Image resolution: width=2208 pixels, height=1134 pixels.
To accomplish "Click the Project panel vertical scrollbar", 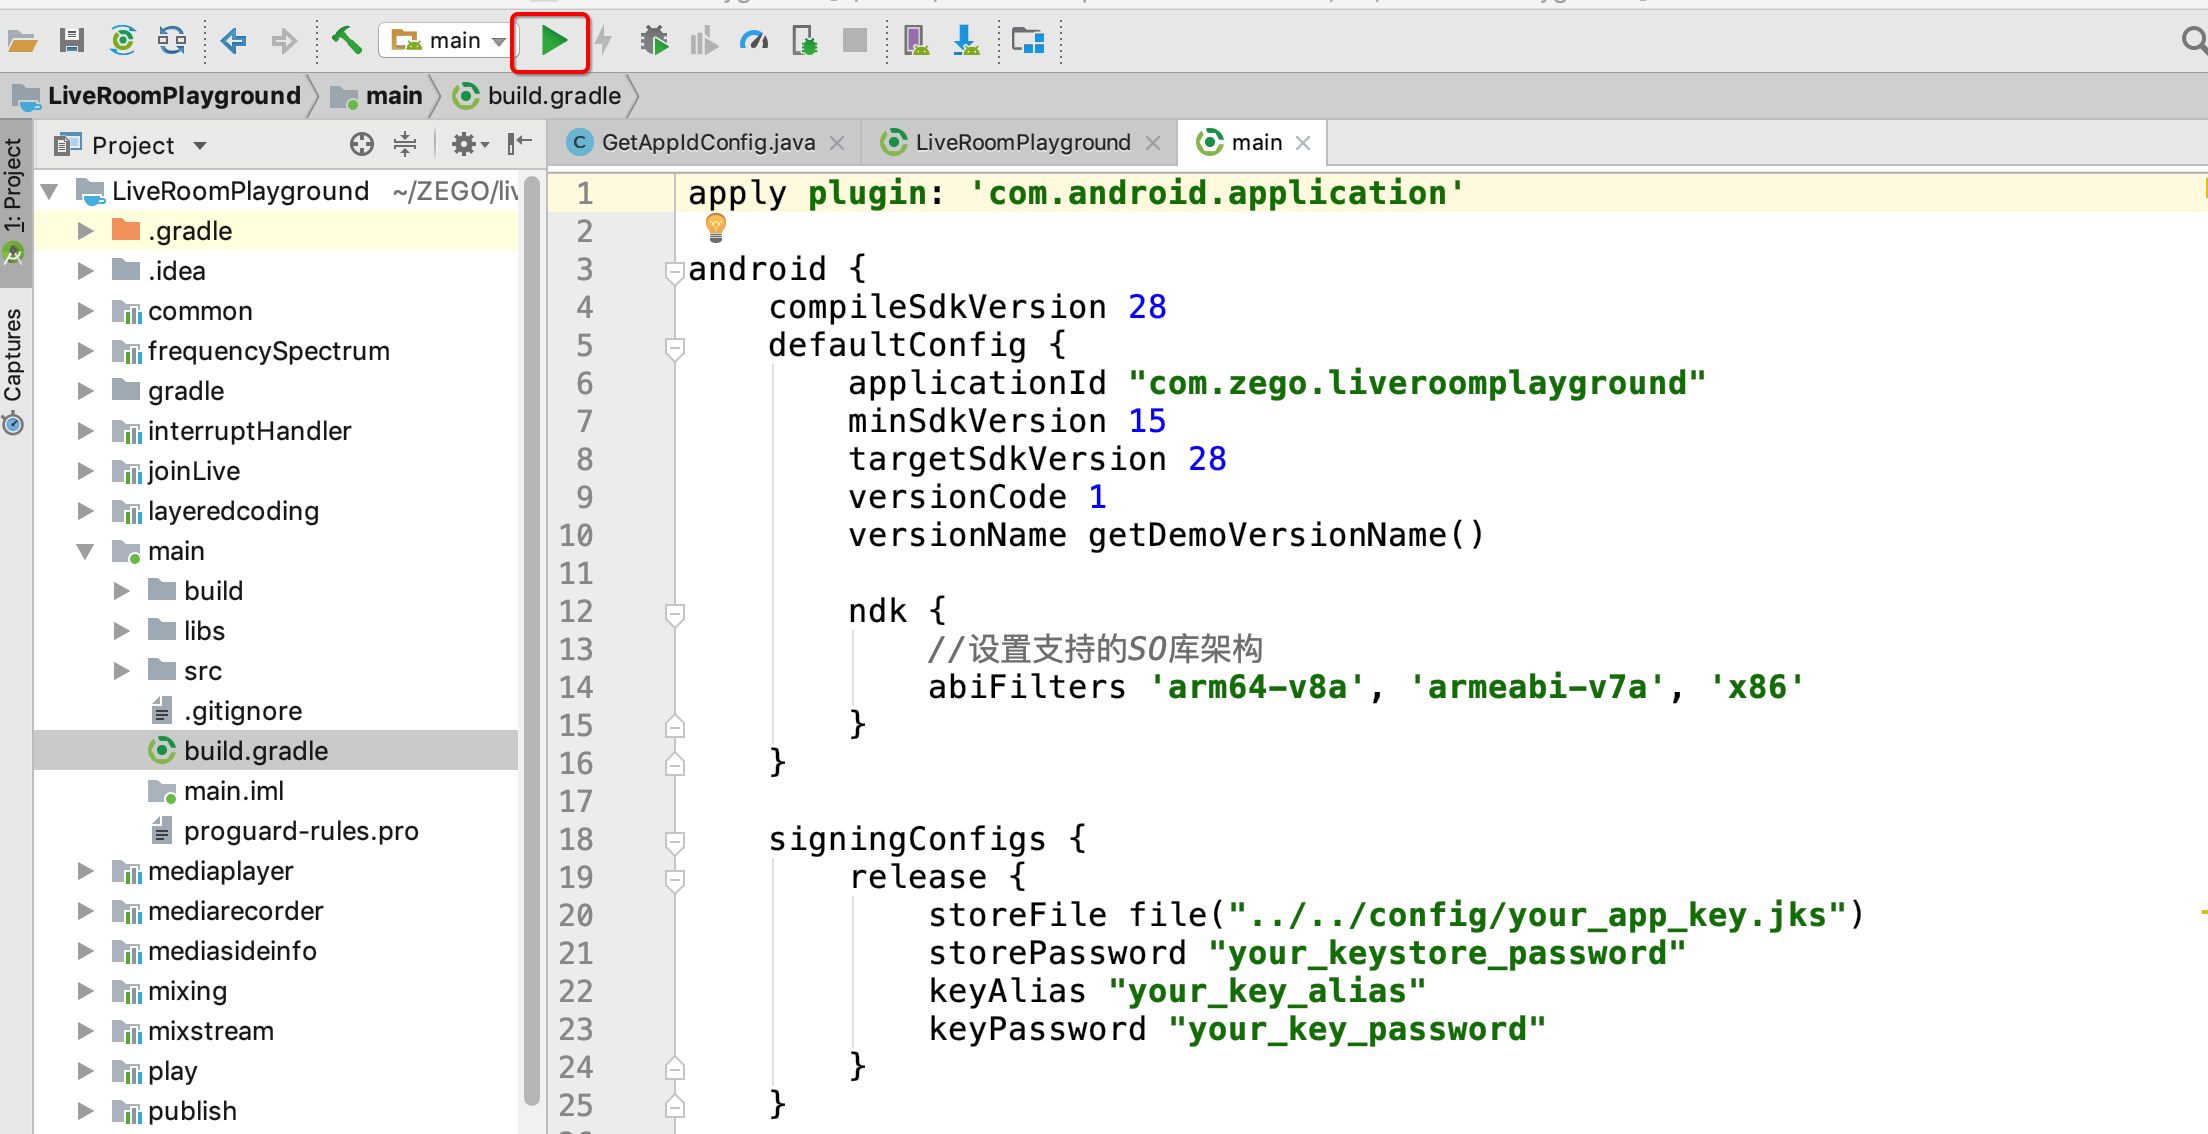I will (x=531, y=640).
